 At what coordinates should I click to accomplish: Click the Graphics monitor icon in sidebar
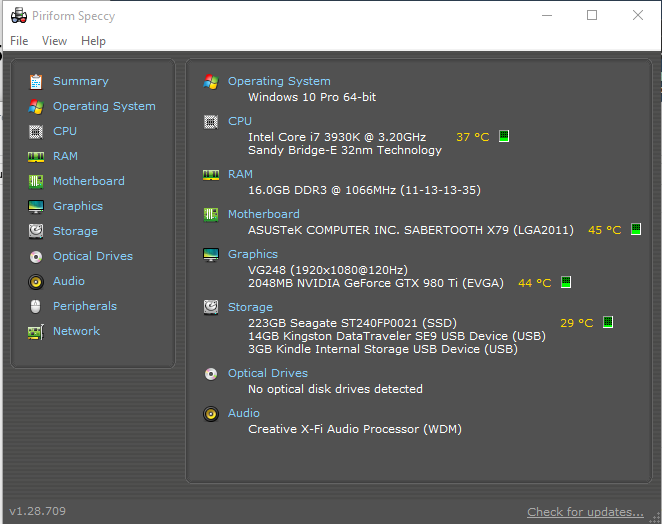pyautogui.click(x=36, y=206)
